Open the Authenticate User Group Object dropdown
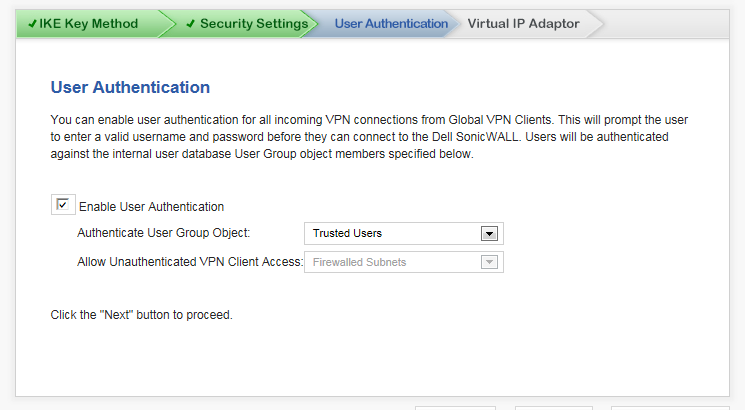745x410 pixels. 403,233
